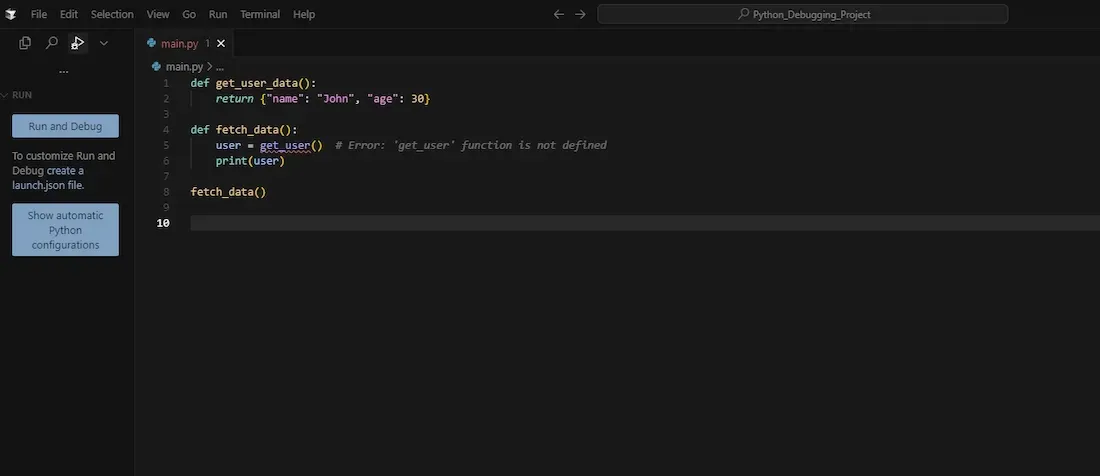Open the Go menu
The image size is (1100, 476).
[x=189, y=14]
